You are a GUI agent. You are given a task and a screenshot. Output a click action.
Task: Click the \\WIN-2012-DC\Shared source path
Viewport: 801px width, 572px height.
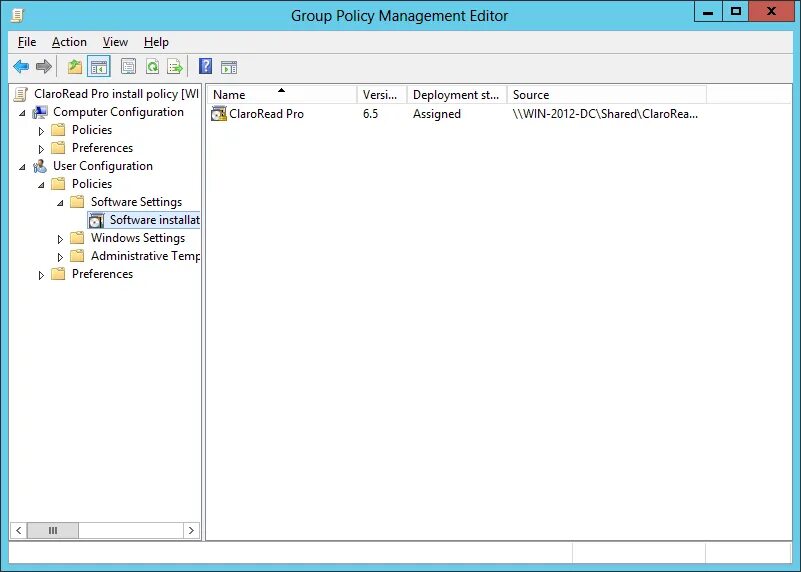605,114
